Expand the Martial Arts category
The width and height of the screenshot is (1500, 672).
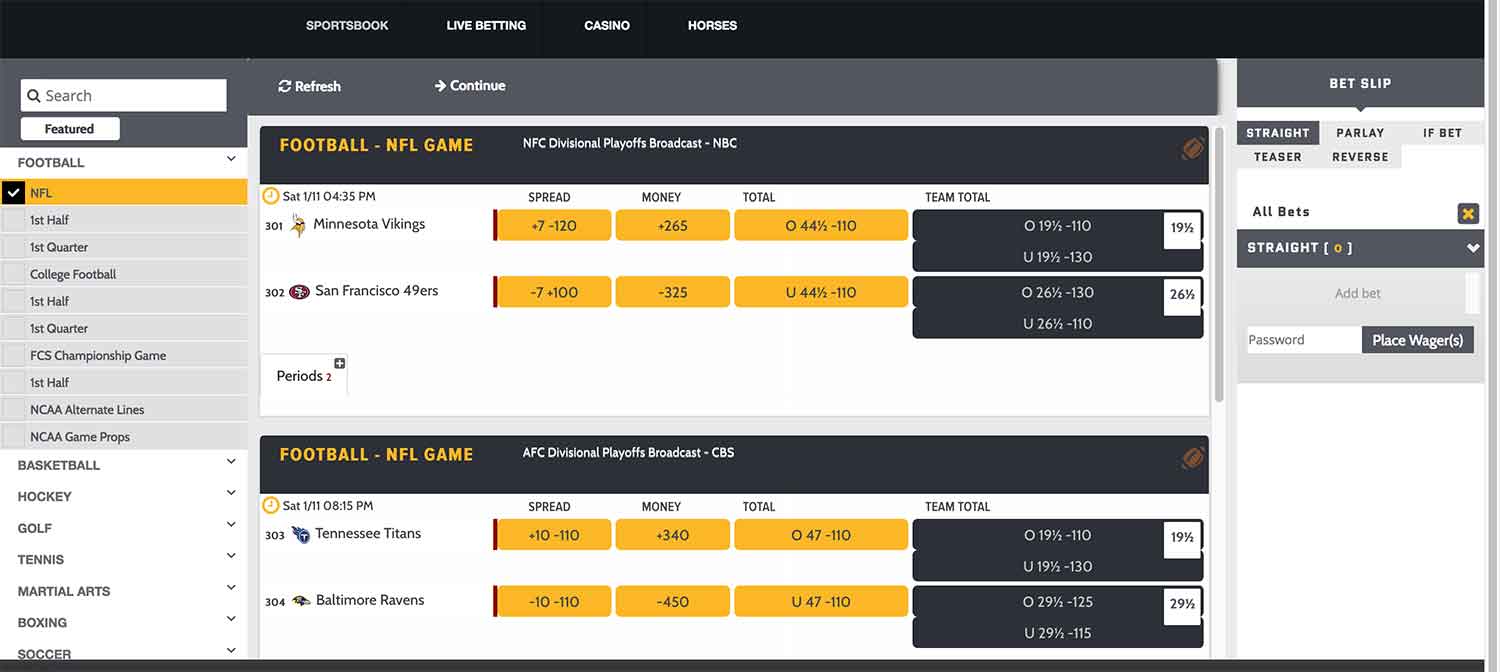(x=231, y=589)
